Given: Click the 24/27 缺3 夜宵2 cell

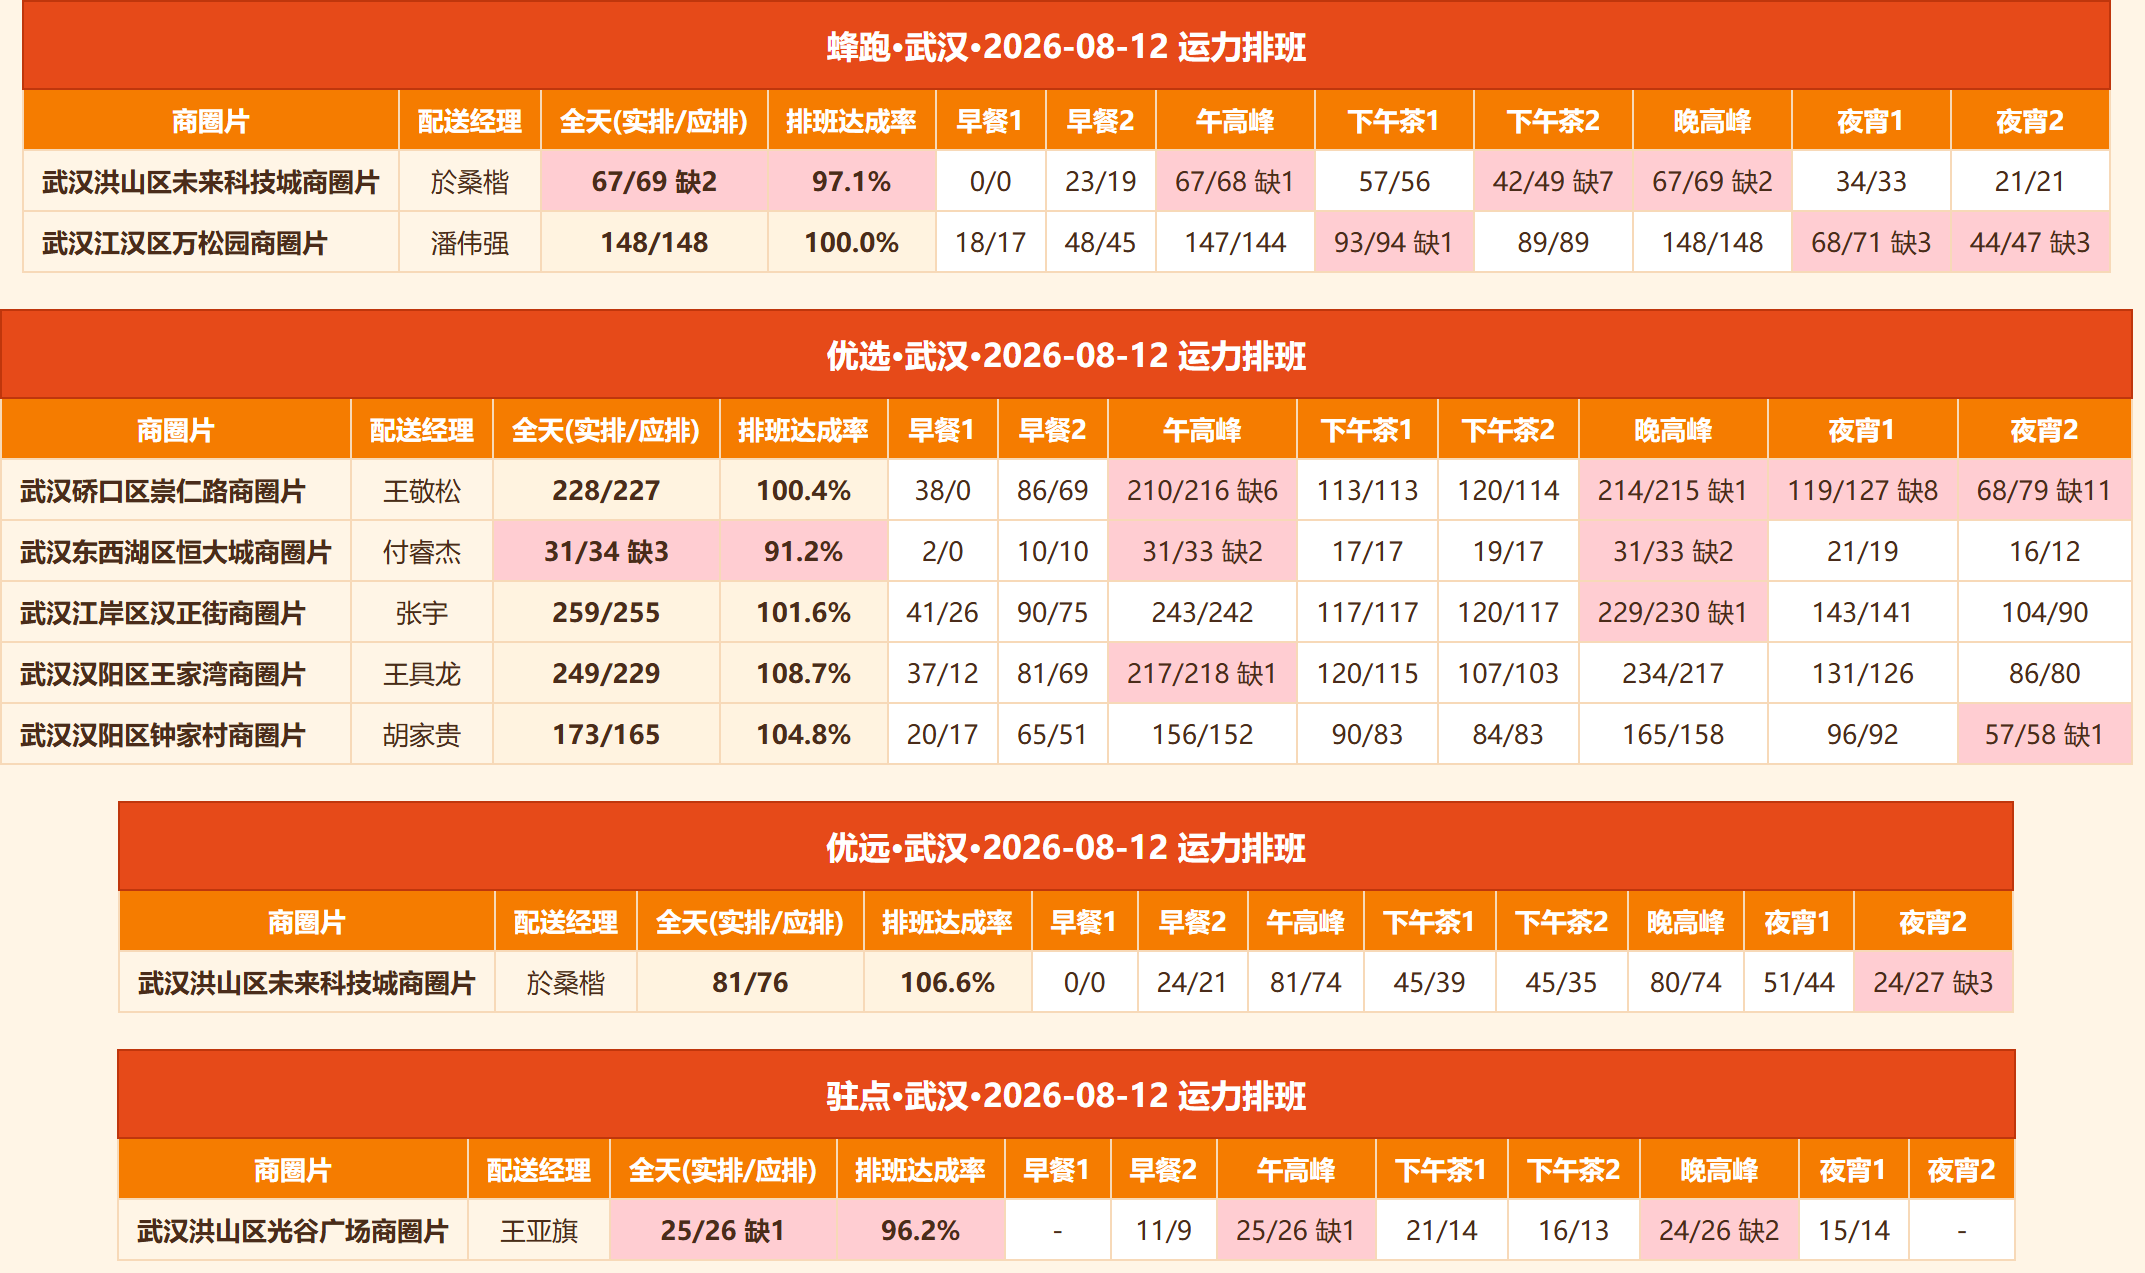Looking at the screenshot, I should [x=1933, y=983].
